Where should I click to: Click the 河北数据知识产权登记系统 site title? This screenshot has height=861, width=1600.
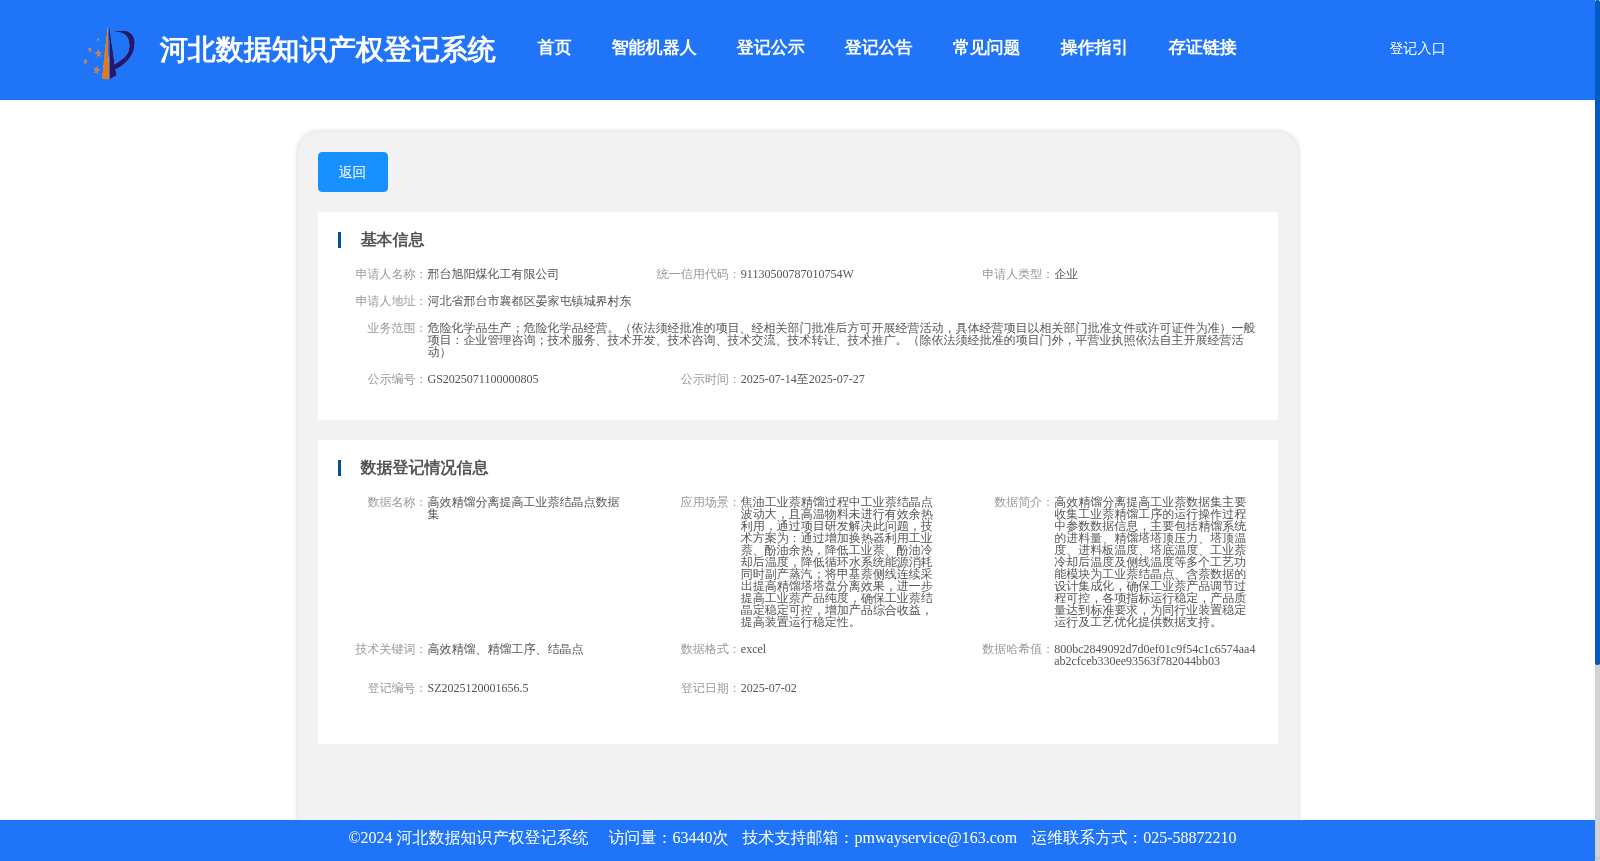[x=327, y=50]
